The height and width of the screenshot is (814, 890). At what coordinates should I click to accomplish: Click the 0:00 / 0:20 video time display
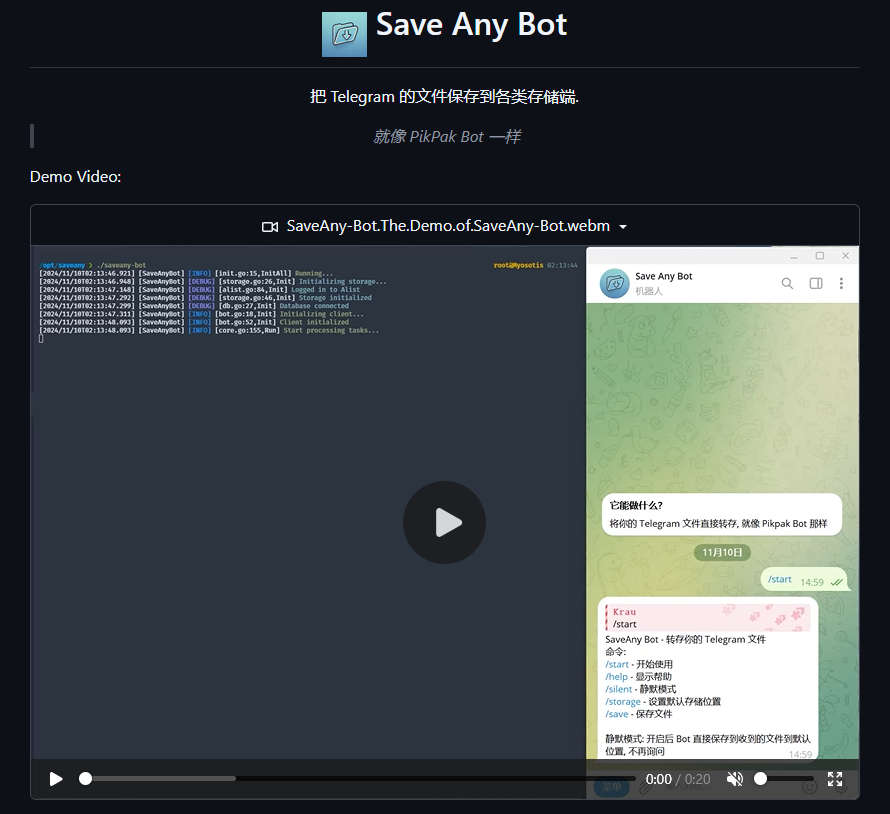pos(678,779)
